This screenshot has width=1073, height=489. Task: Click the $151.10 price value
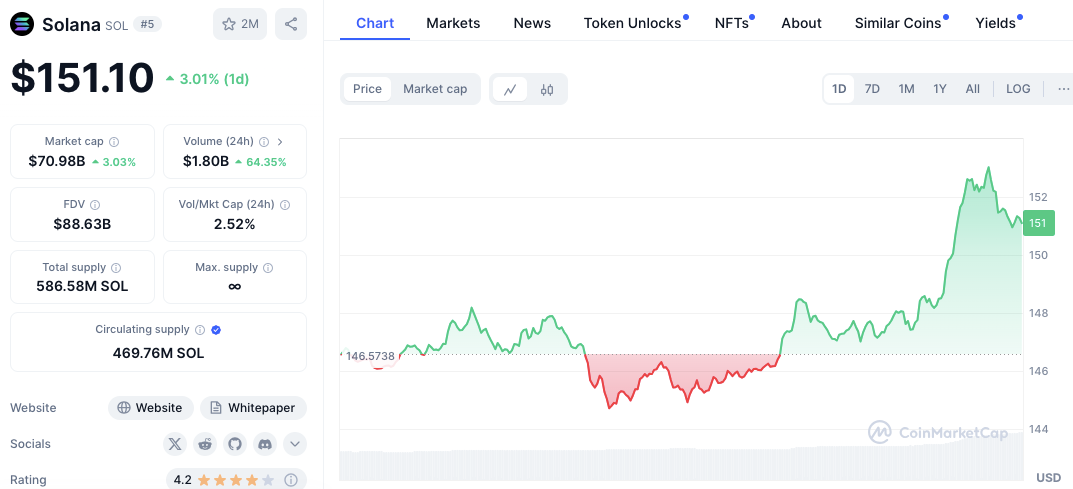click(82, 77)
